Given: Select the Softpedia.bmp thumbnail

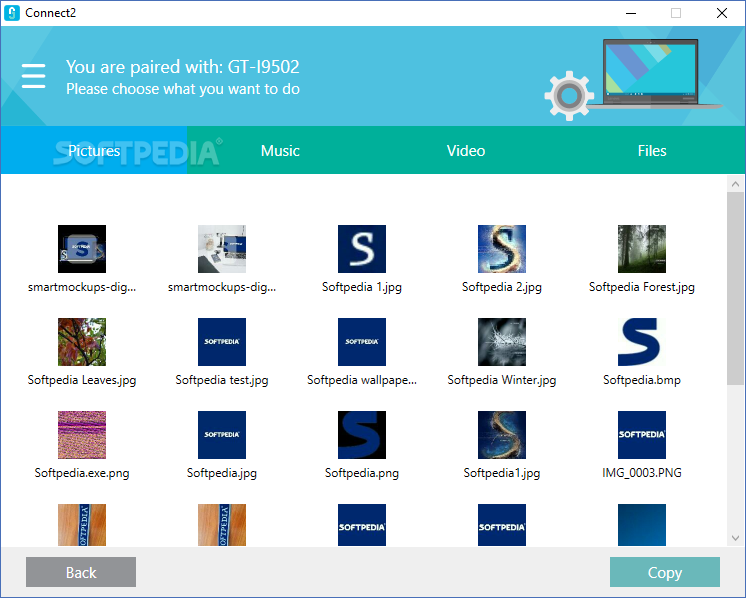Looking at the screenshot, I should pos(642,342).
